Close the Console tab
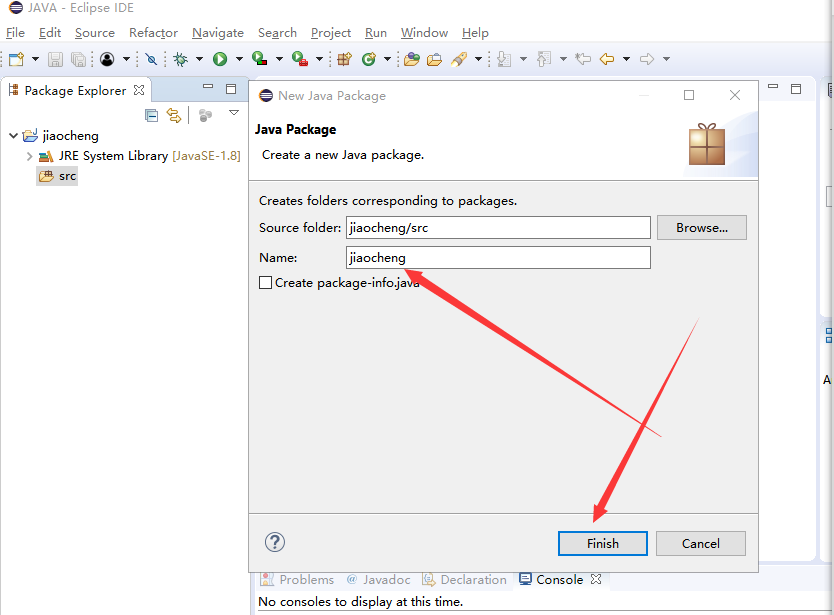Screen dimensions: 834x615 tap(596, 579)
